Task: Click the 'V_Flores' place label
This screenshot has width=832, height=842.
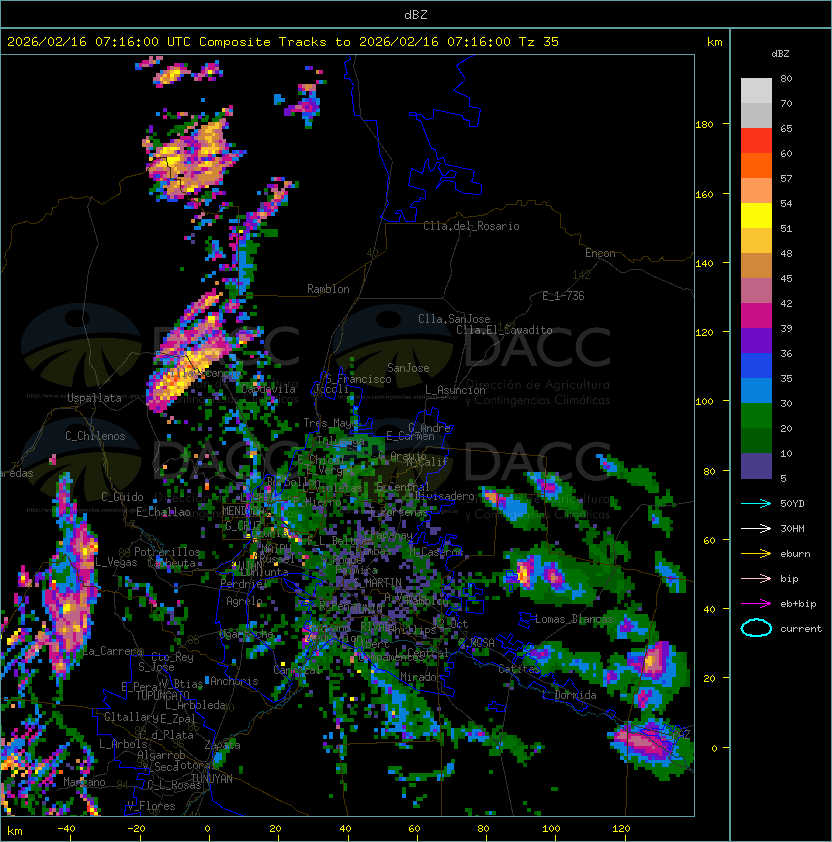Action: [151, 806]
